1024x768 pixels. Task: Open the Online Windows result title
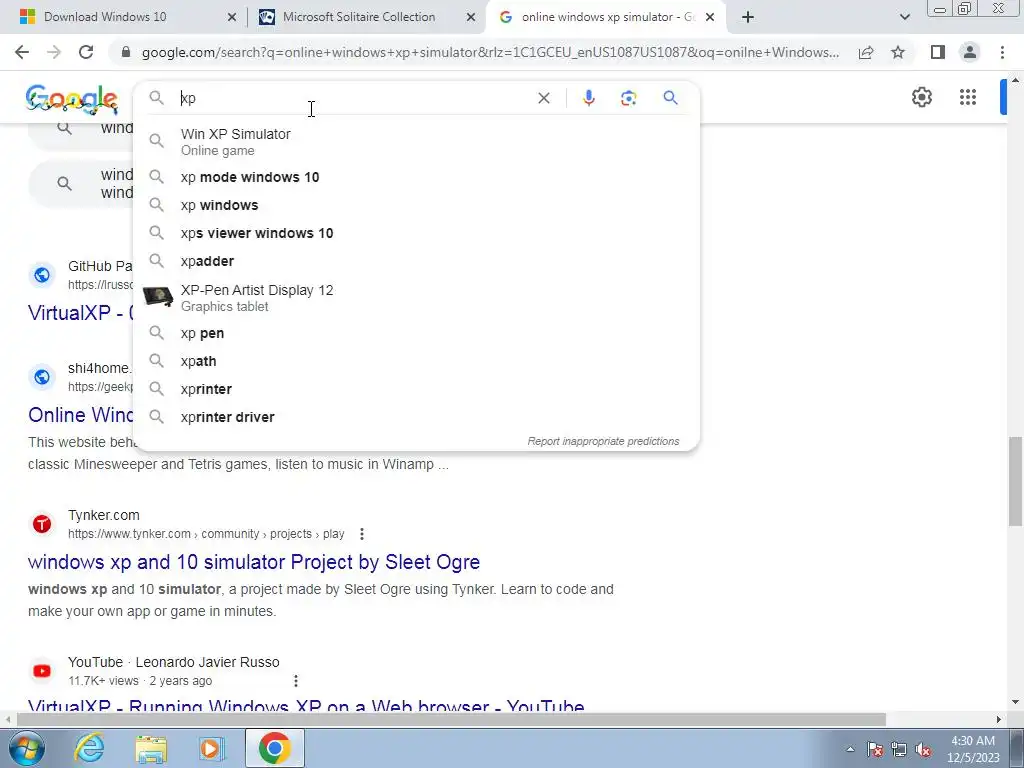(x=80, y=415)
